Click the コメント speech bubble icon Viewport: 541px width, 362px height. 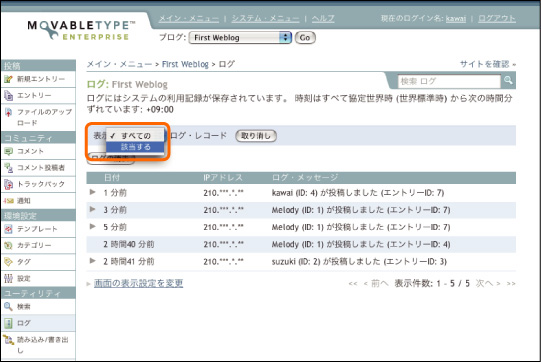pyautogui.click(x=8, y=151)
